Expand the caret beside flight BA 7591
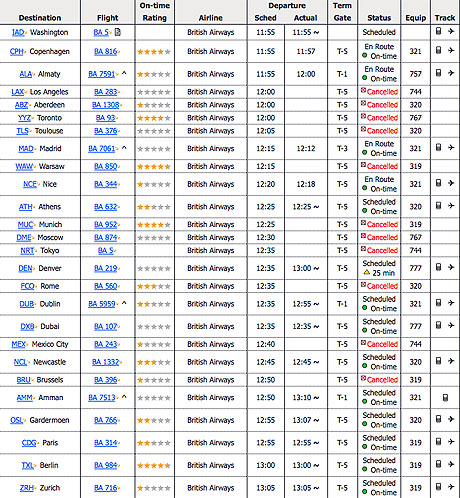 pos(124,73)
